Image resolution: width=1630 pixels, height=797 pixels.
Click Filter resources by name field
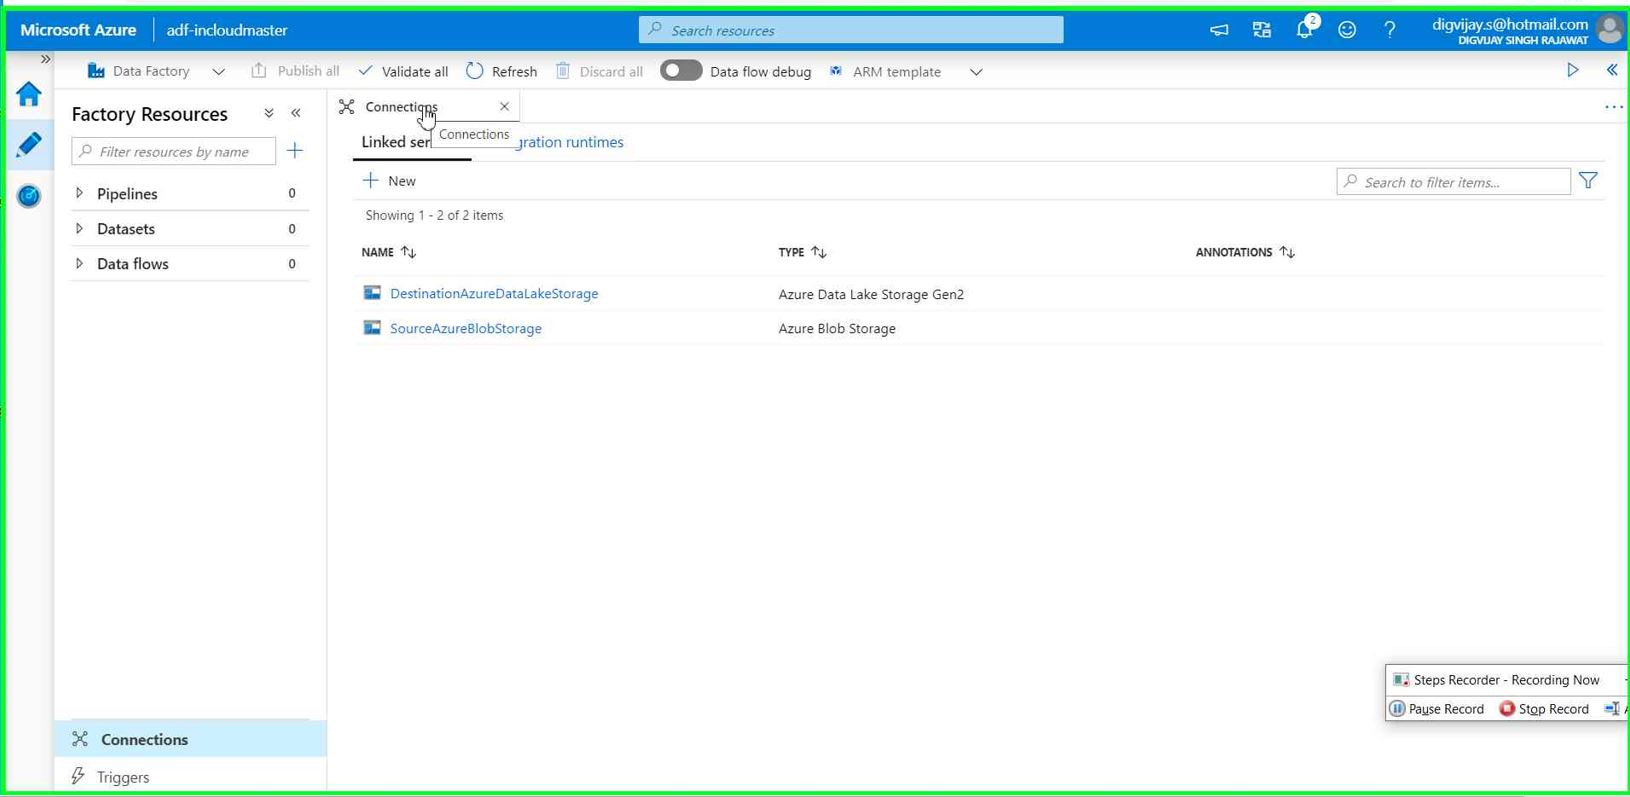174,151
